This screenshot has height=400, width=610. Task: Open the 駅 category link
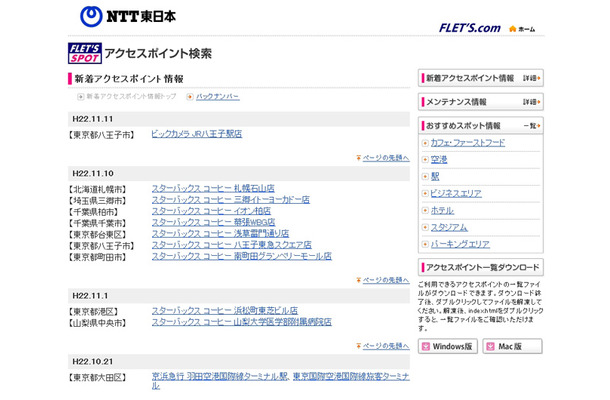[435, 177]
